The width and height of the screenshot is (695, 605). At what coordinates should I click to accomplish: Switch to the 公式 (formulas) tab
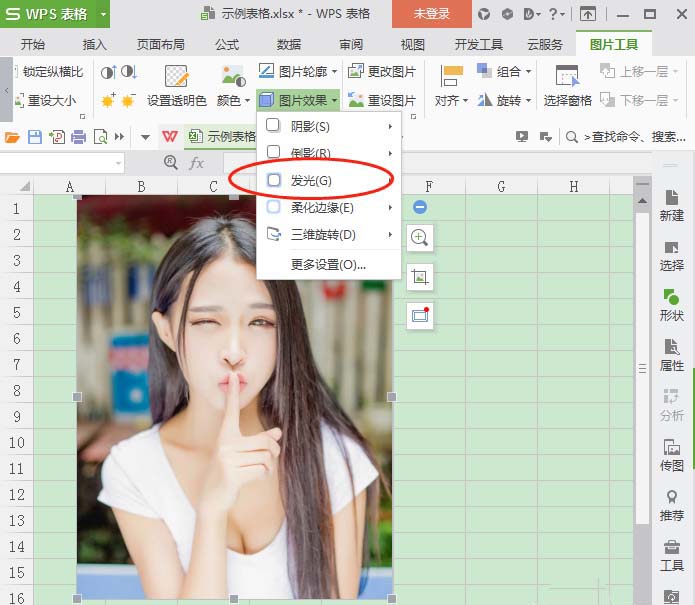pos(226,45)
